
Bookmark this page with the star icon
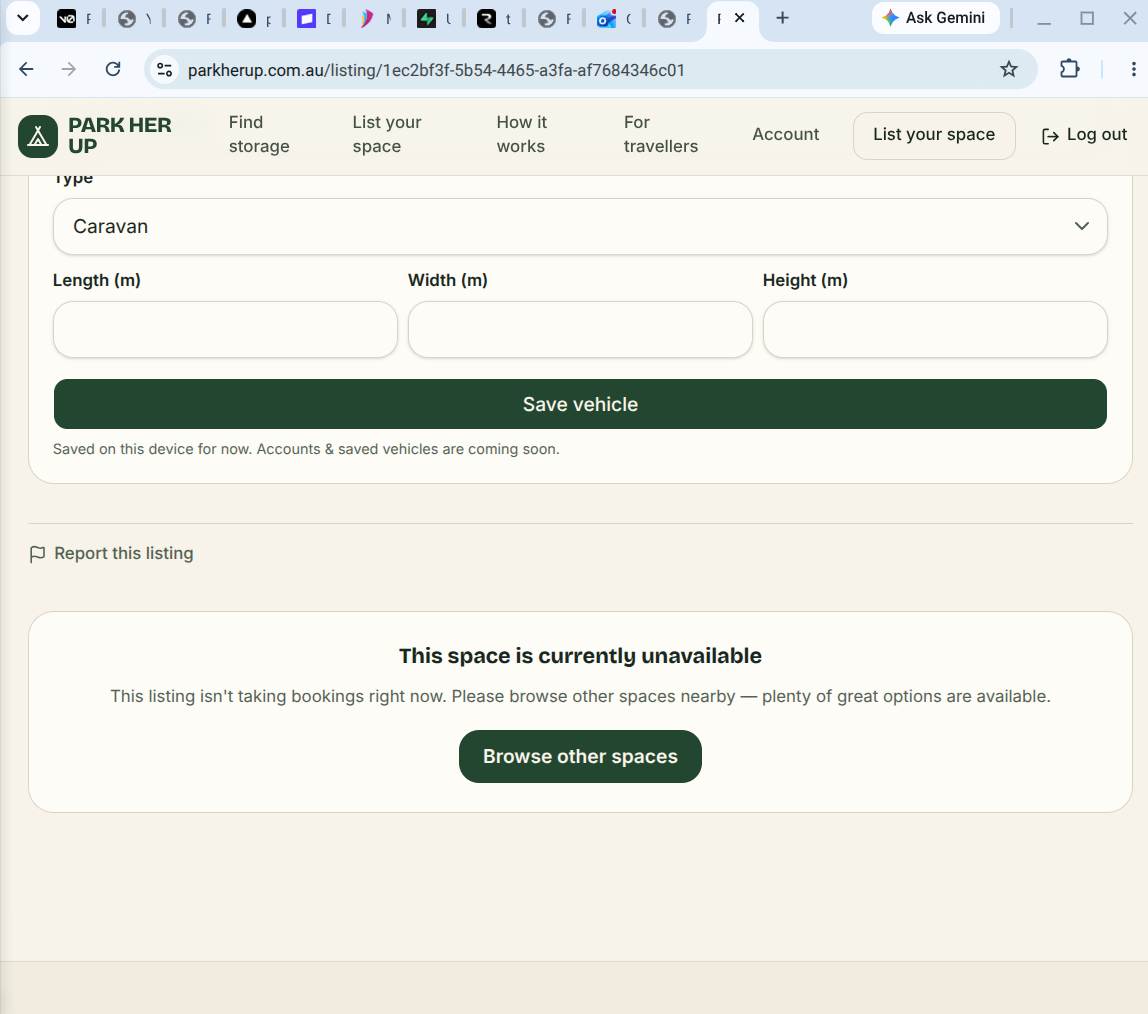pos(1009,70)
